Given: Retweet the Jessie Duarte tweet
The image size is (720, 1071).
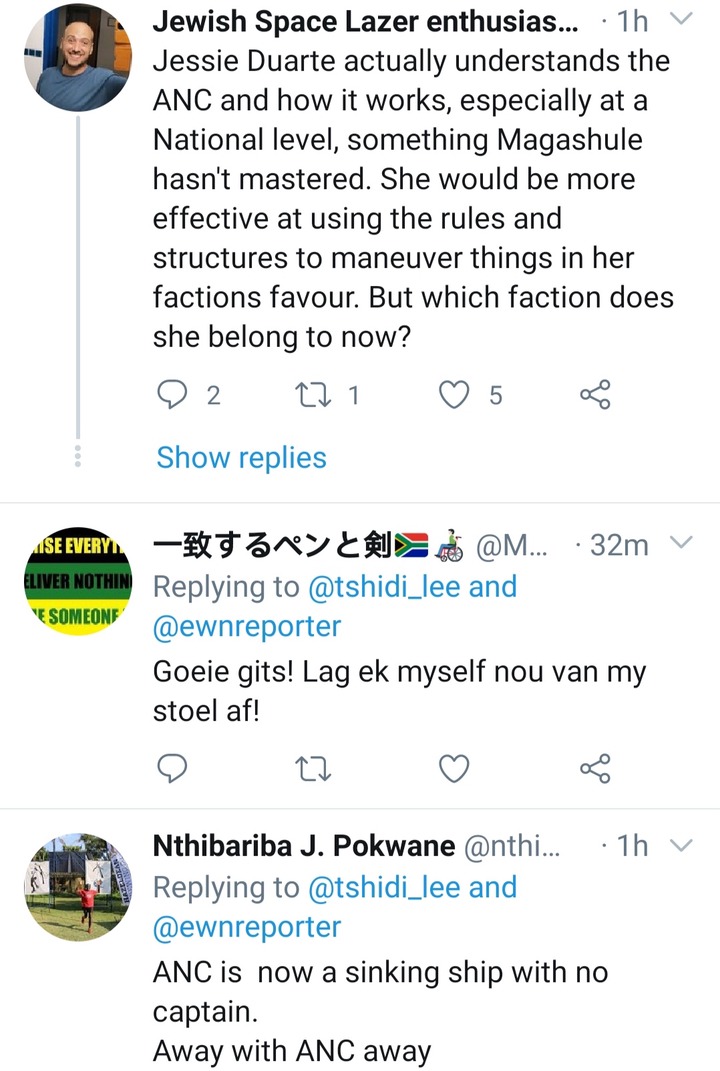Looking at the screenshot, I should point(313,395).
